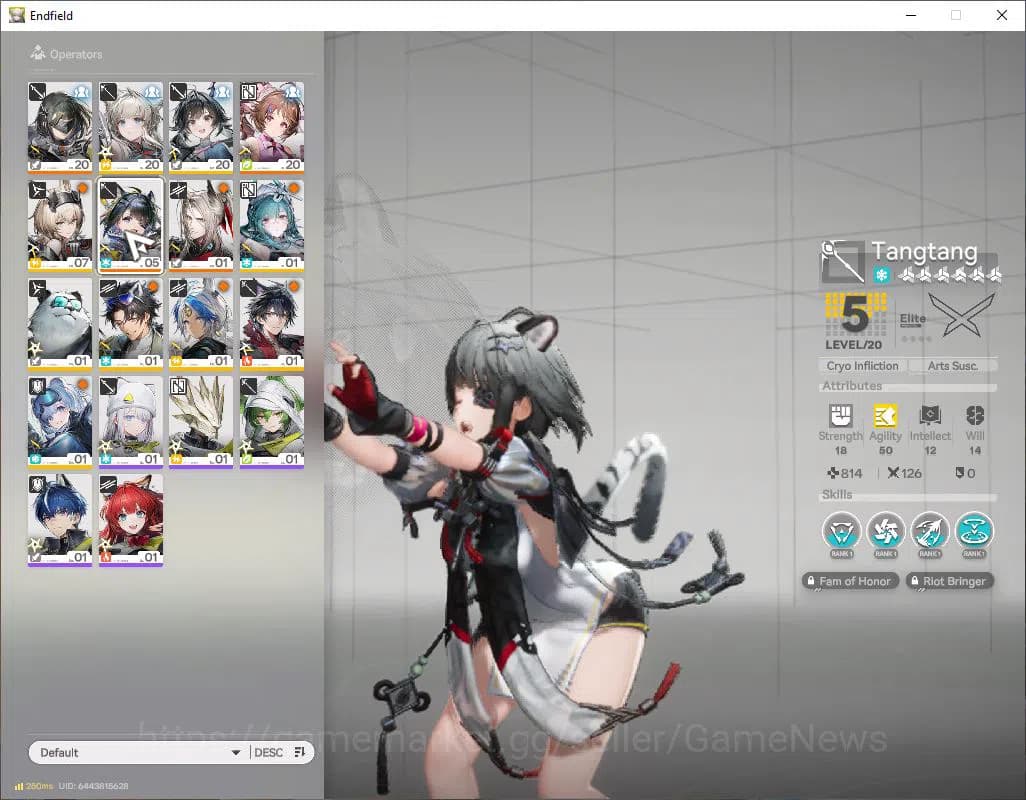Click Tangtang's weapon class icon
The width and height of the screenshot is (1026, 800).
pos(843,261)
